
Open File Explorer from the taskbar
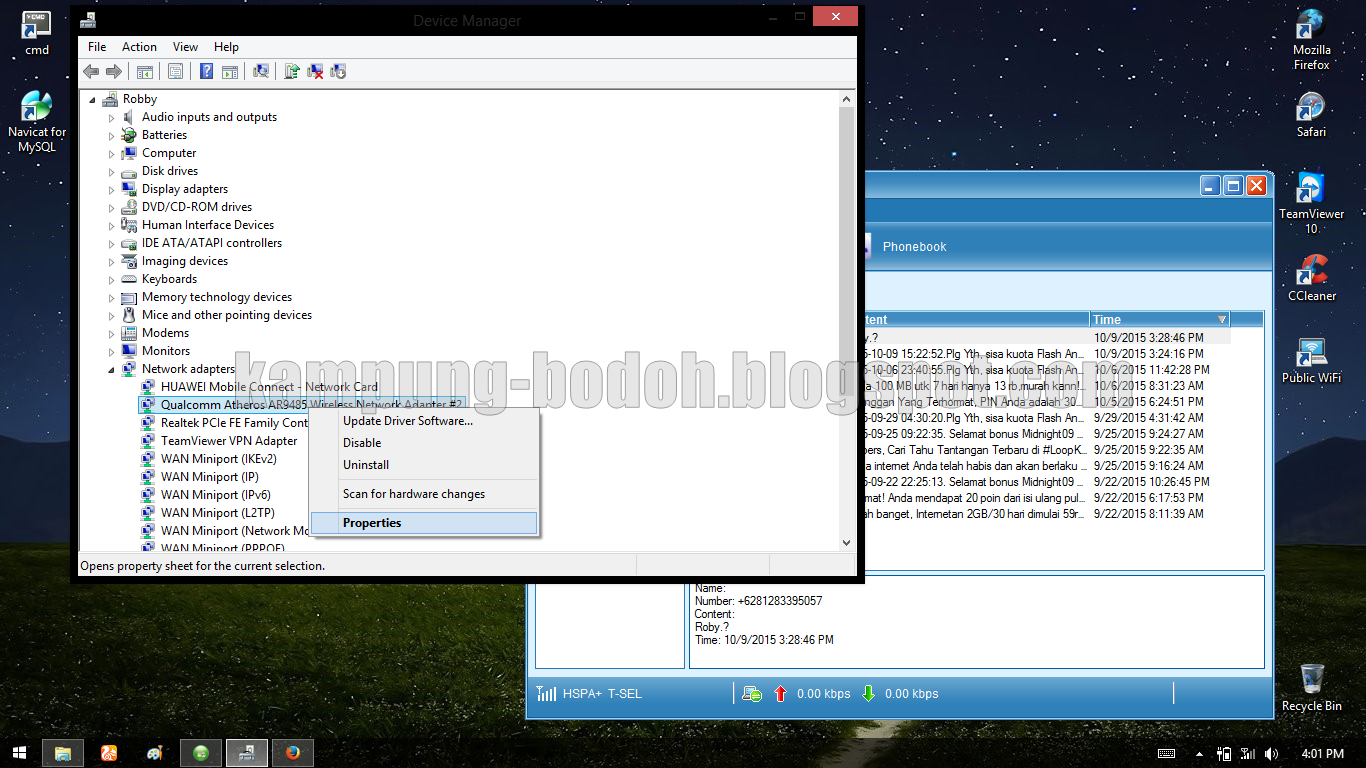pos(63,753)
